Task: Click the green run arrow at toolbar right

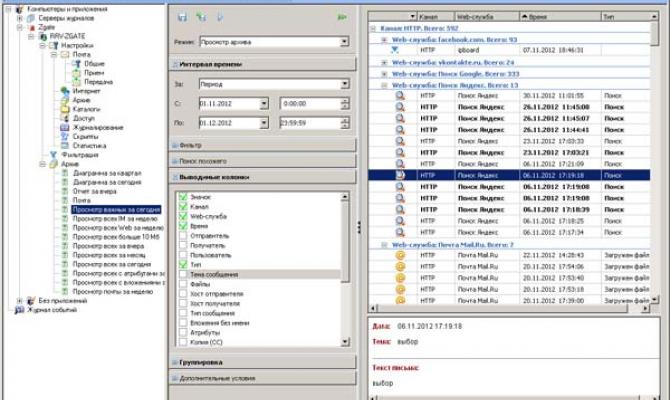Action: click(342, 17)
